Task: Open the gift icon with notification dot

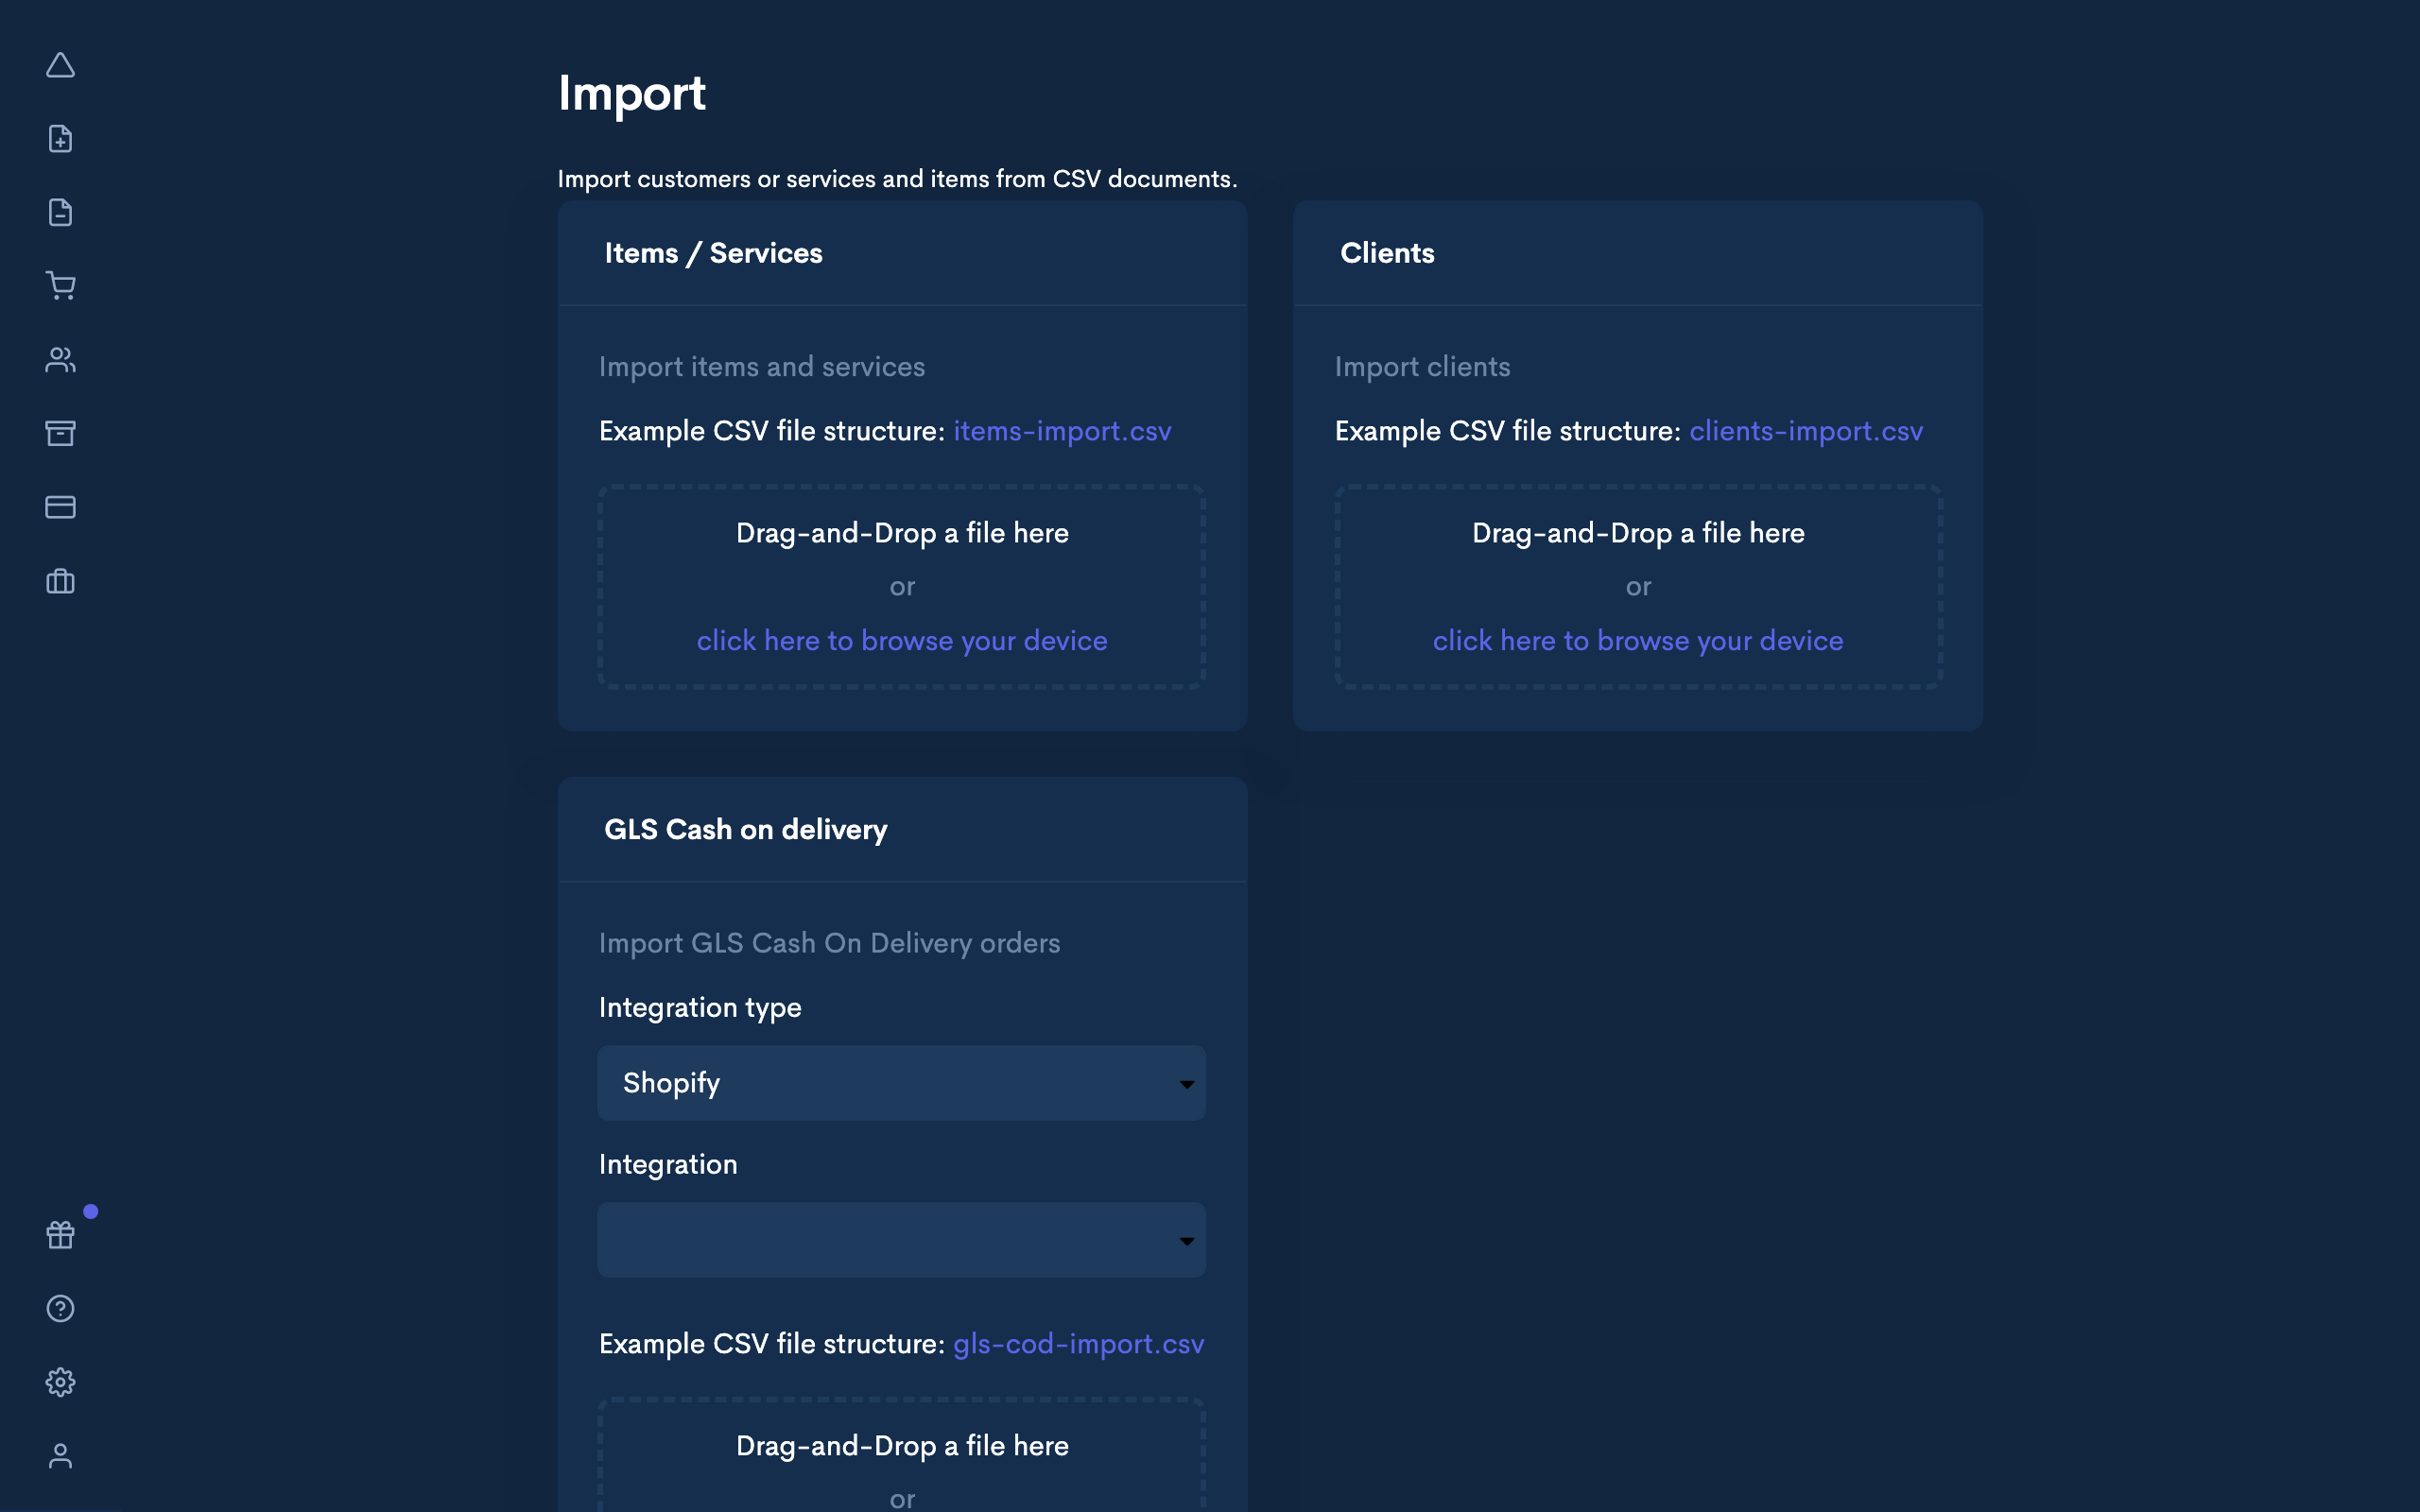Action: [60, 1235]
